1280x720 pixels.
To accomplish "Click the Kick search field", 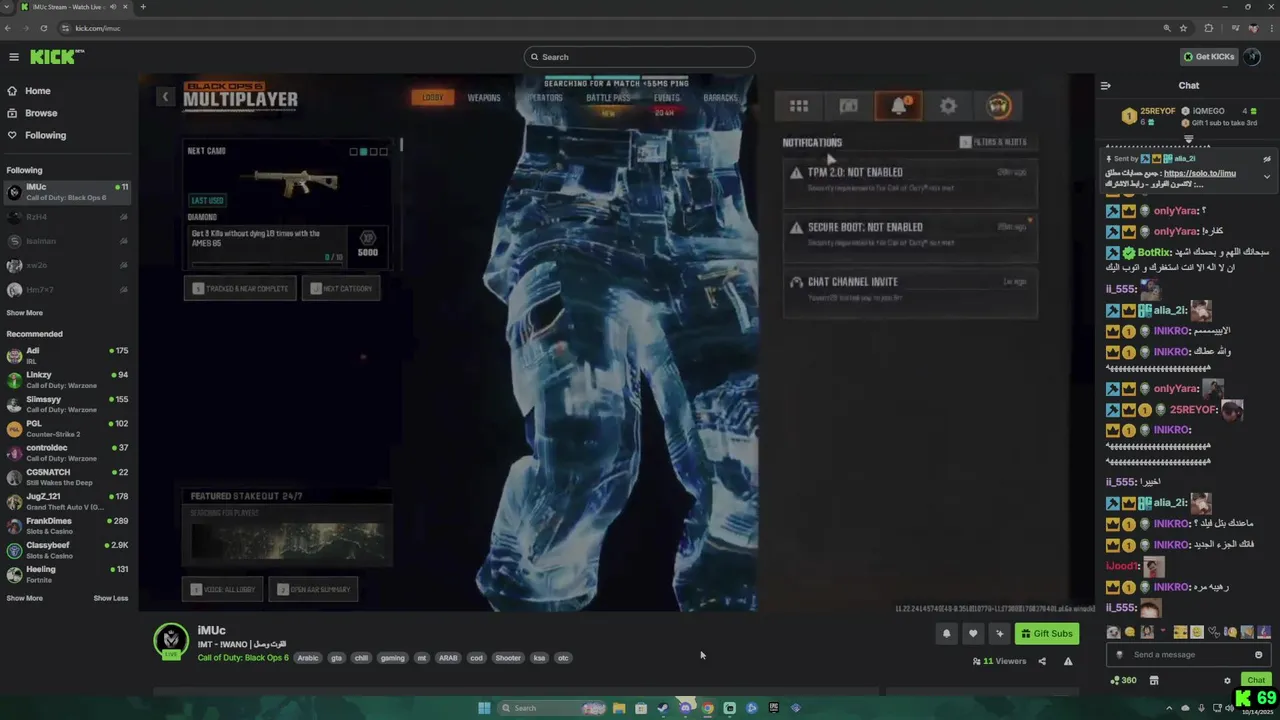I will tap(639, 57).
